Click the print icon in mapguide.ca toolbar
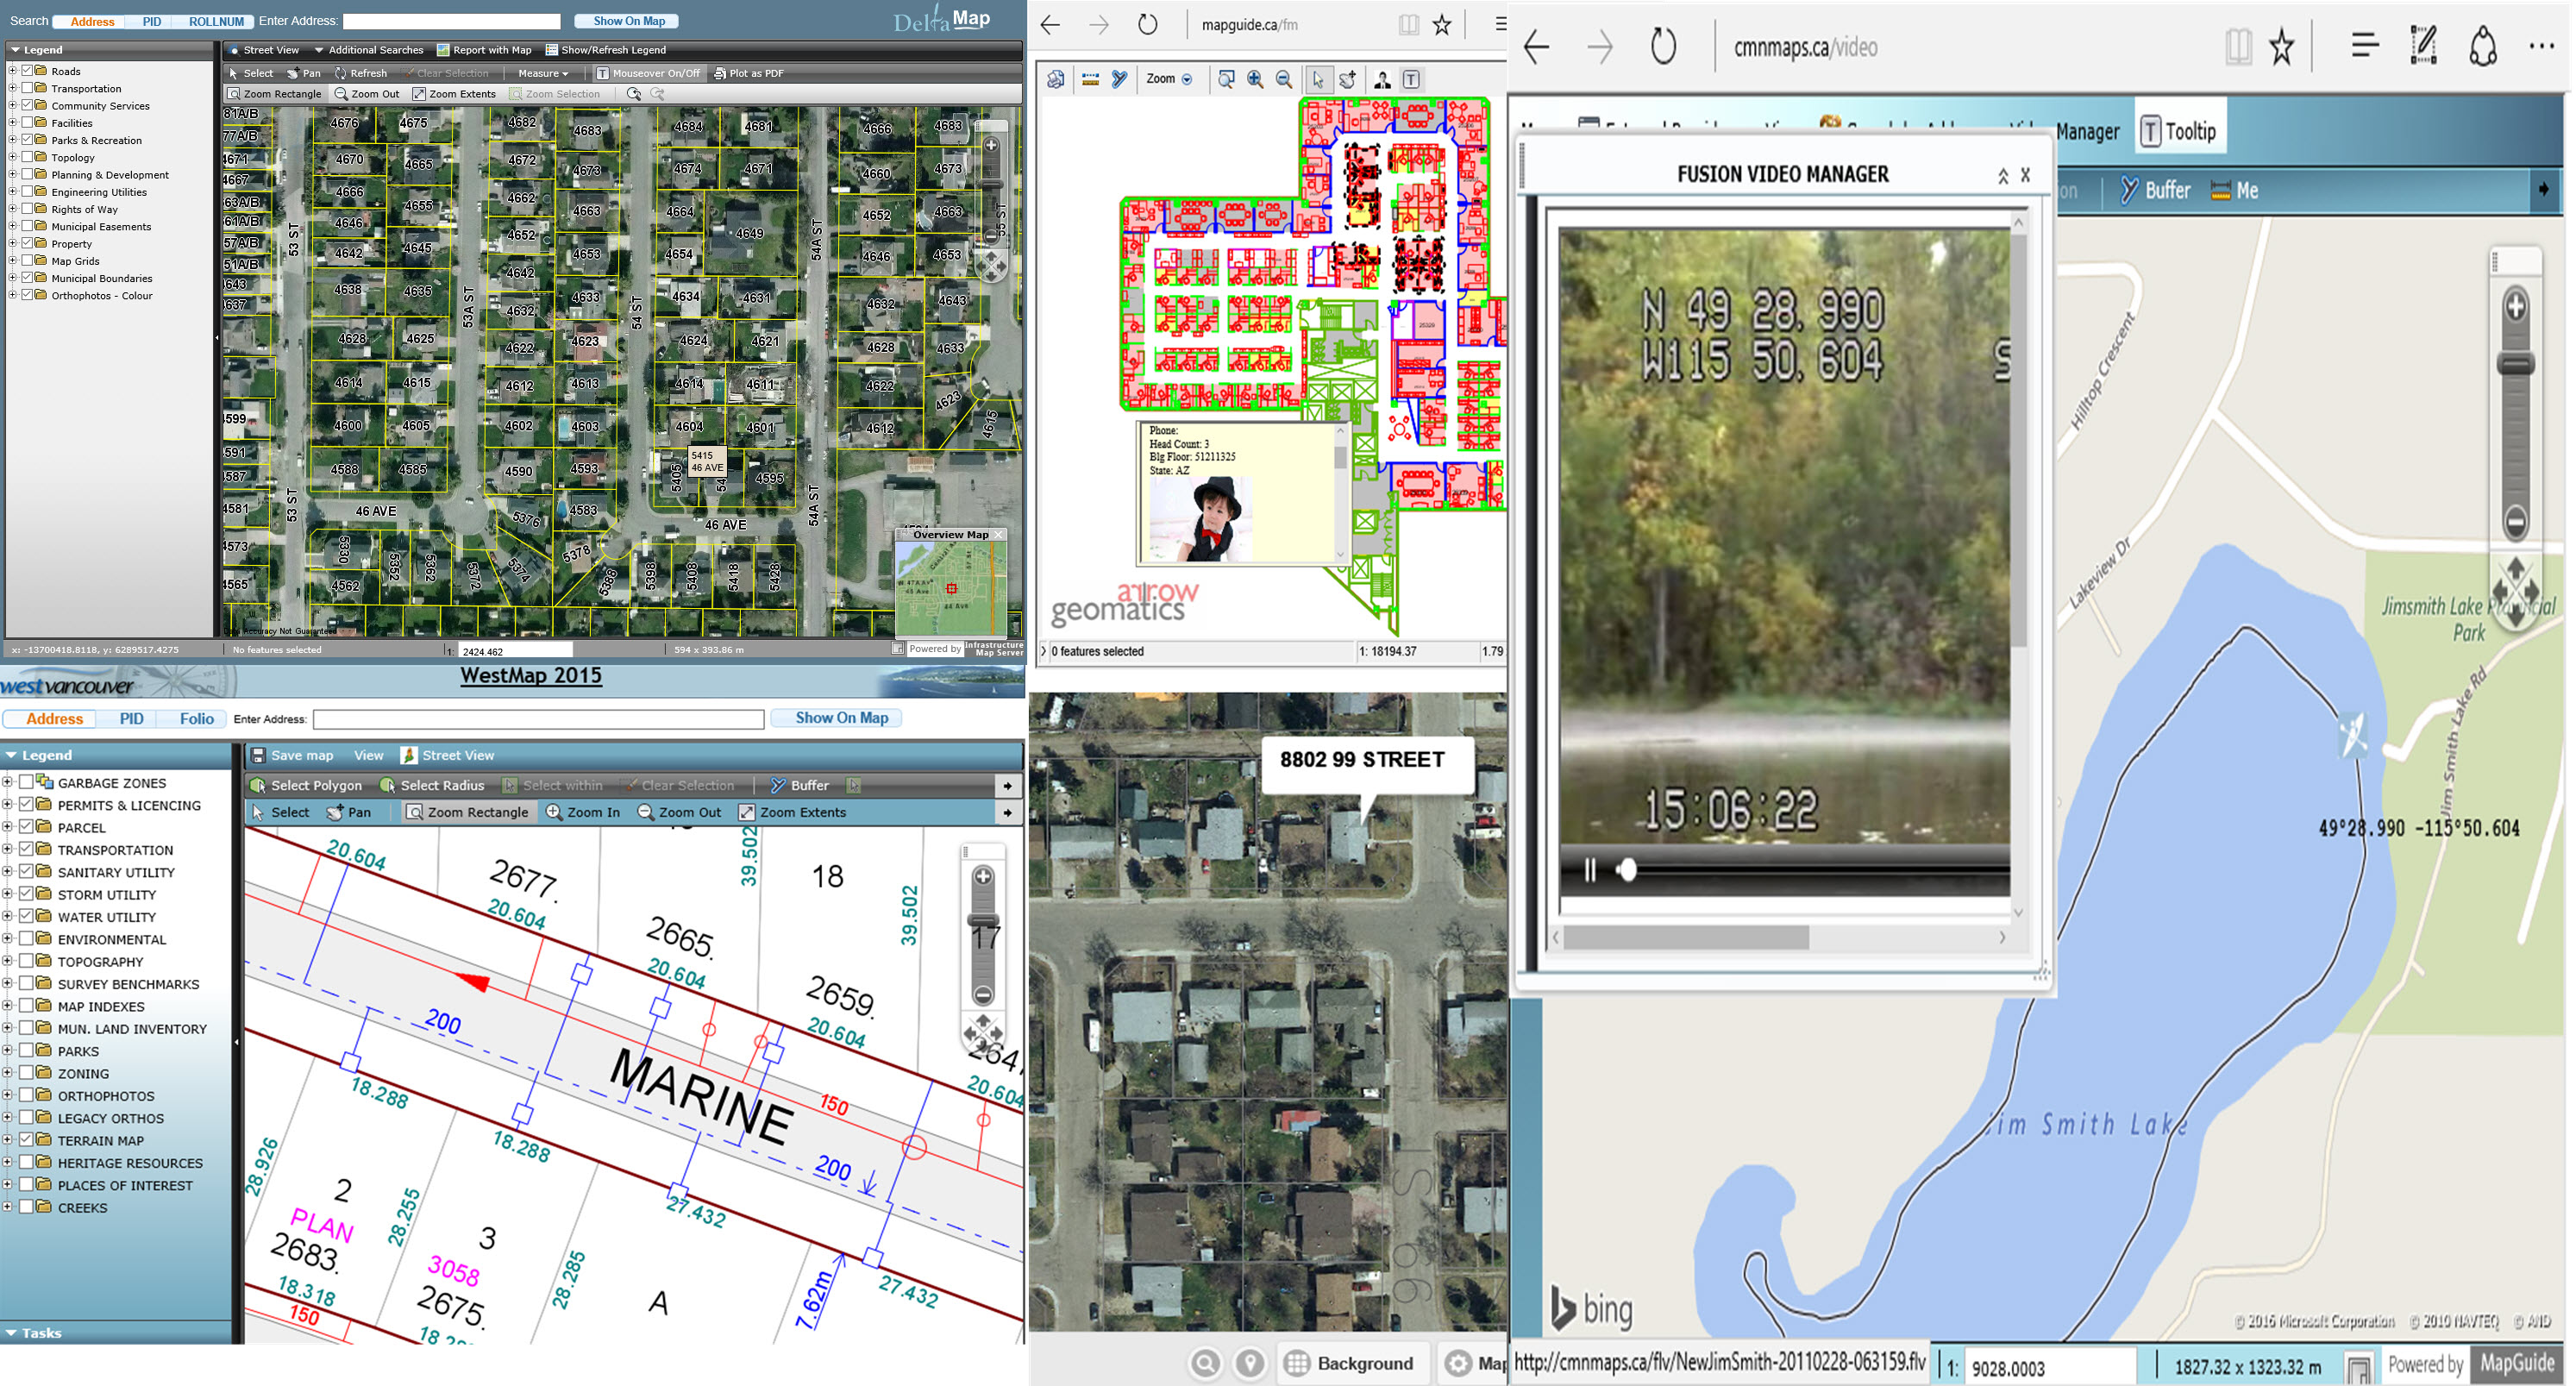This screenshot has width=2576, height=1386. point(1056,79)
